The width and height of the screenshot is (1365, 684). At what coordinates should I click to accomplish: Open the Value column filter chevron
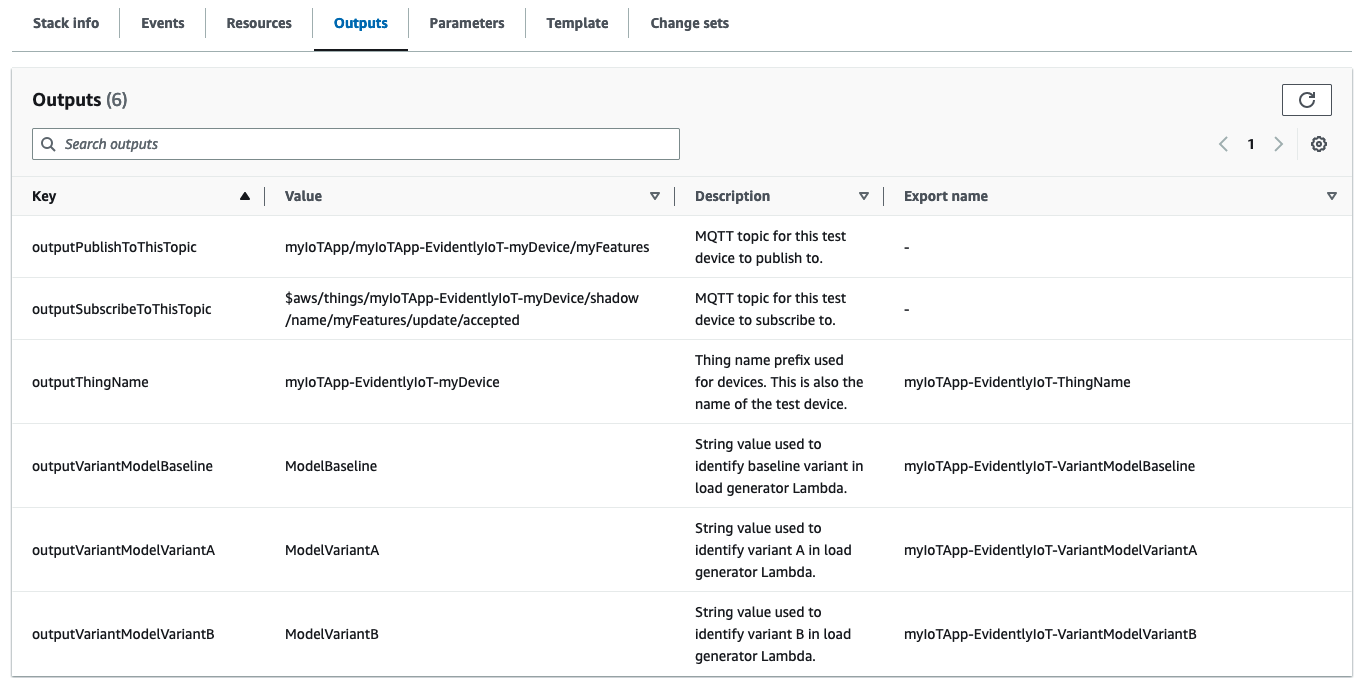(x=656, y=196)
